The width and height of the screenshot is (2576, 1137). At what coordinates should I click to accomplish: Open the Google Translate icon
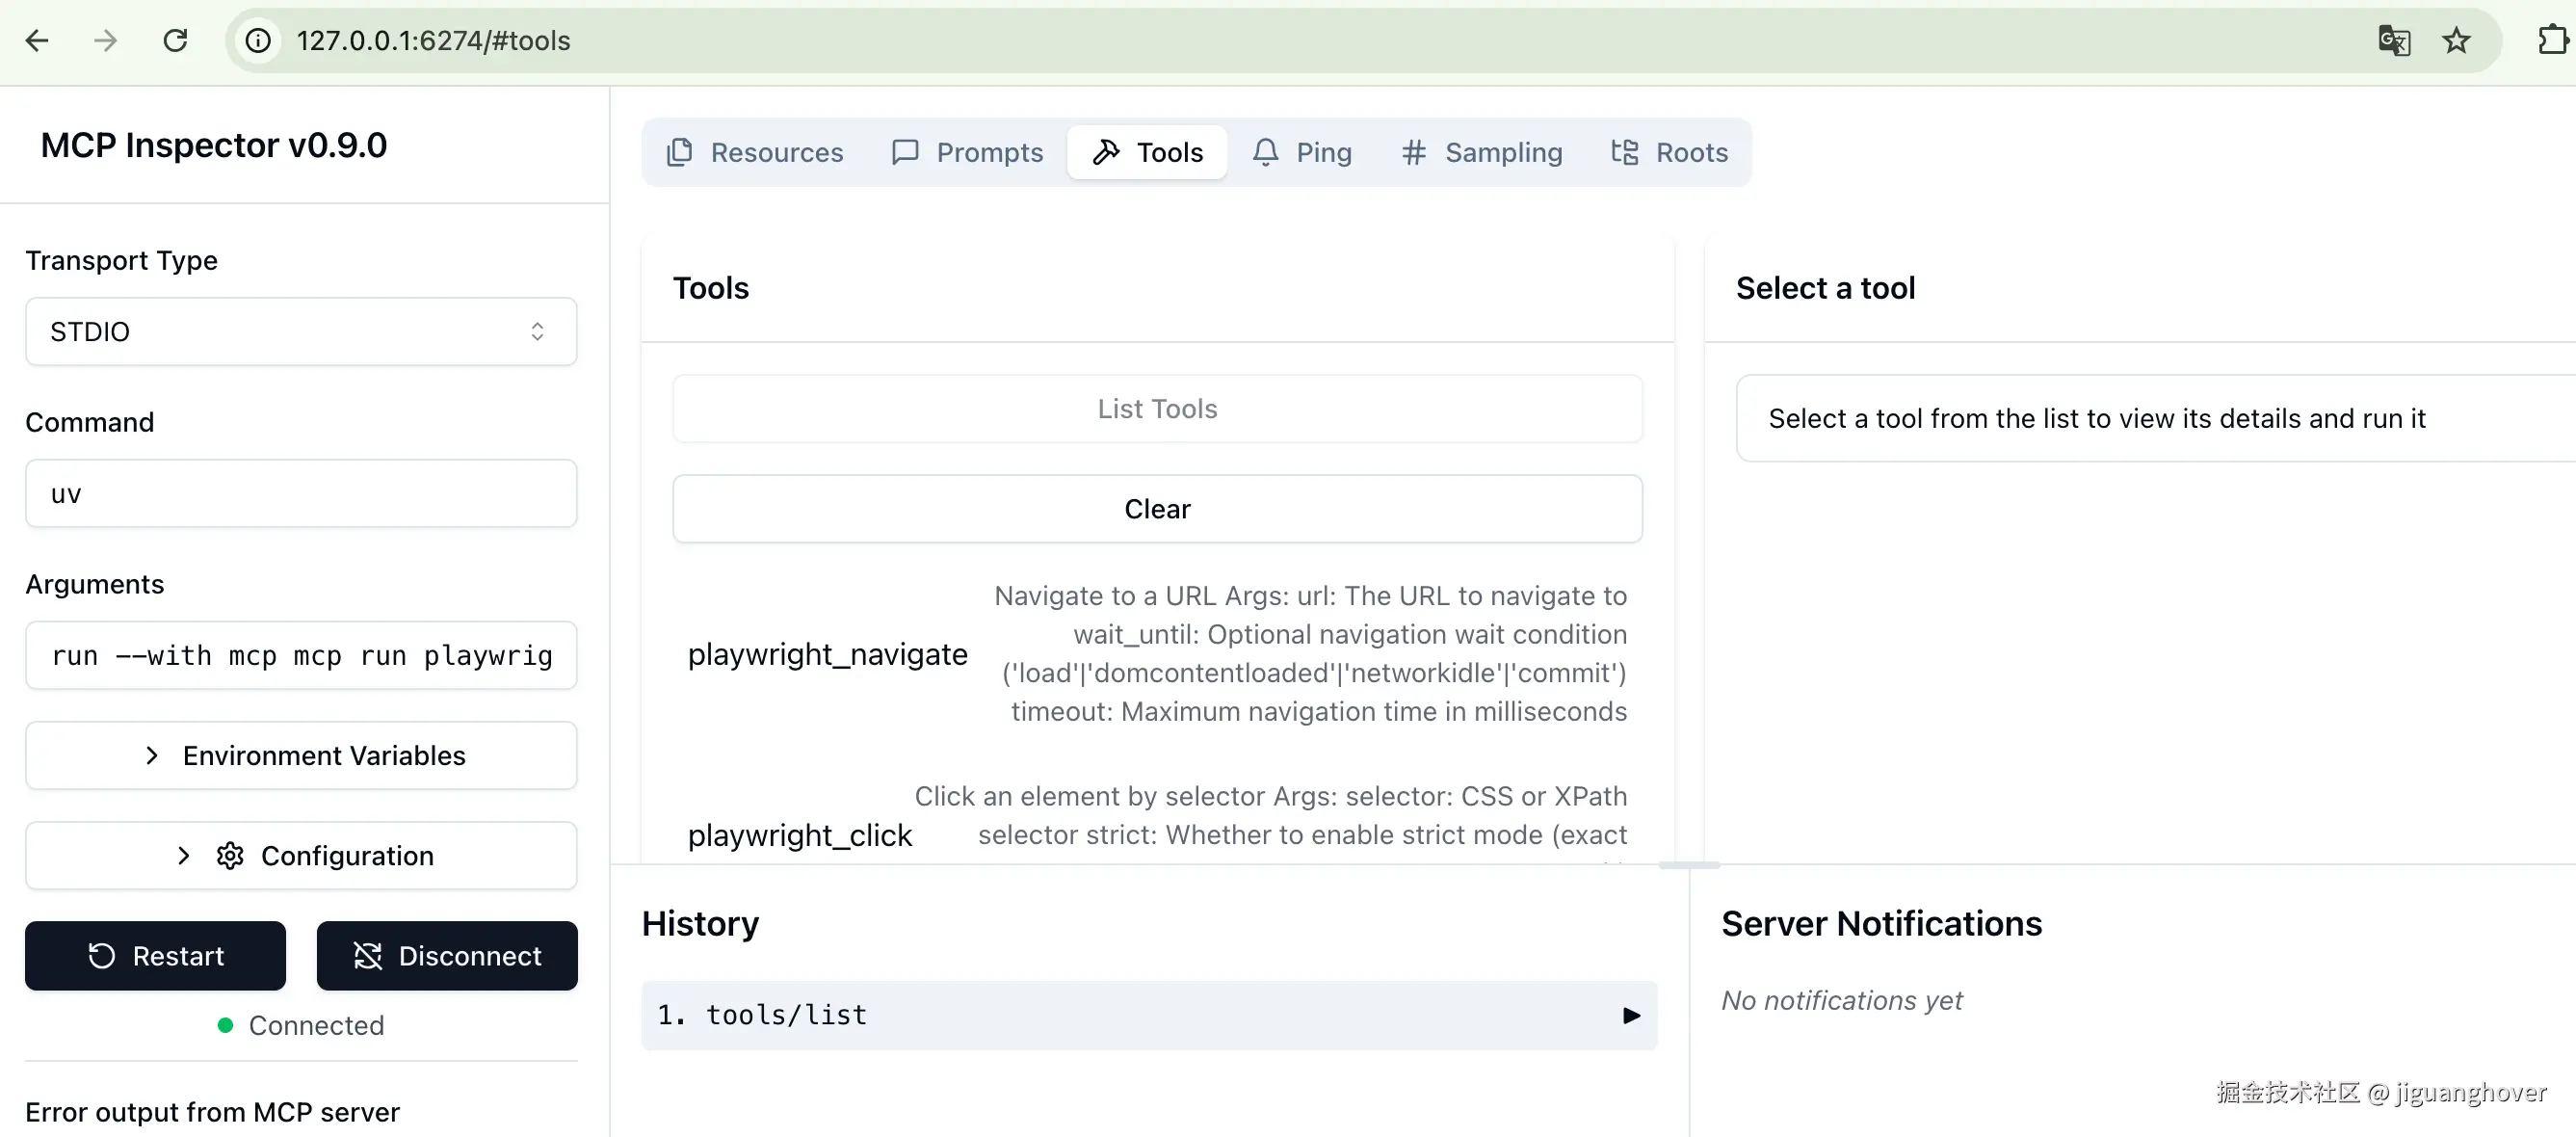click(2394, 41)
